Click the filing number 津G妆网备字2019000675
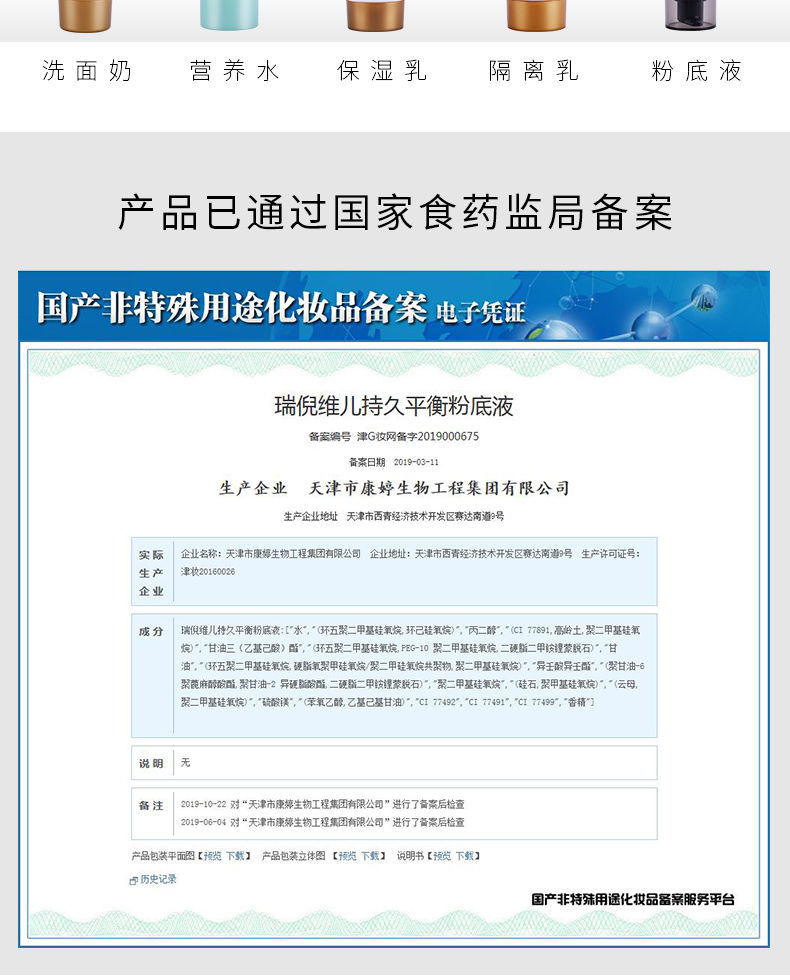Screen dimensions: 790x980 tap(418, 436)
